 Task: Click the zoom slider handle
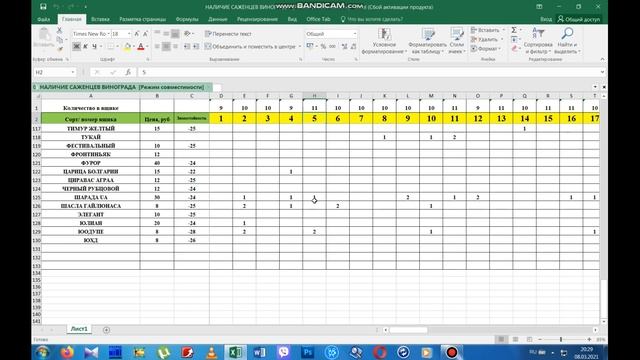tap(561, 340)
